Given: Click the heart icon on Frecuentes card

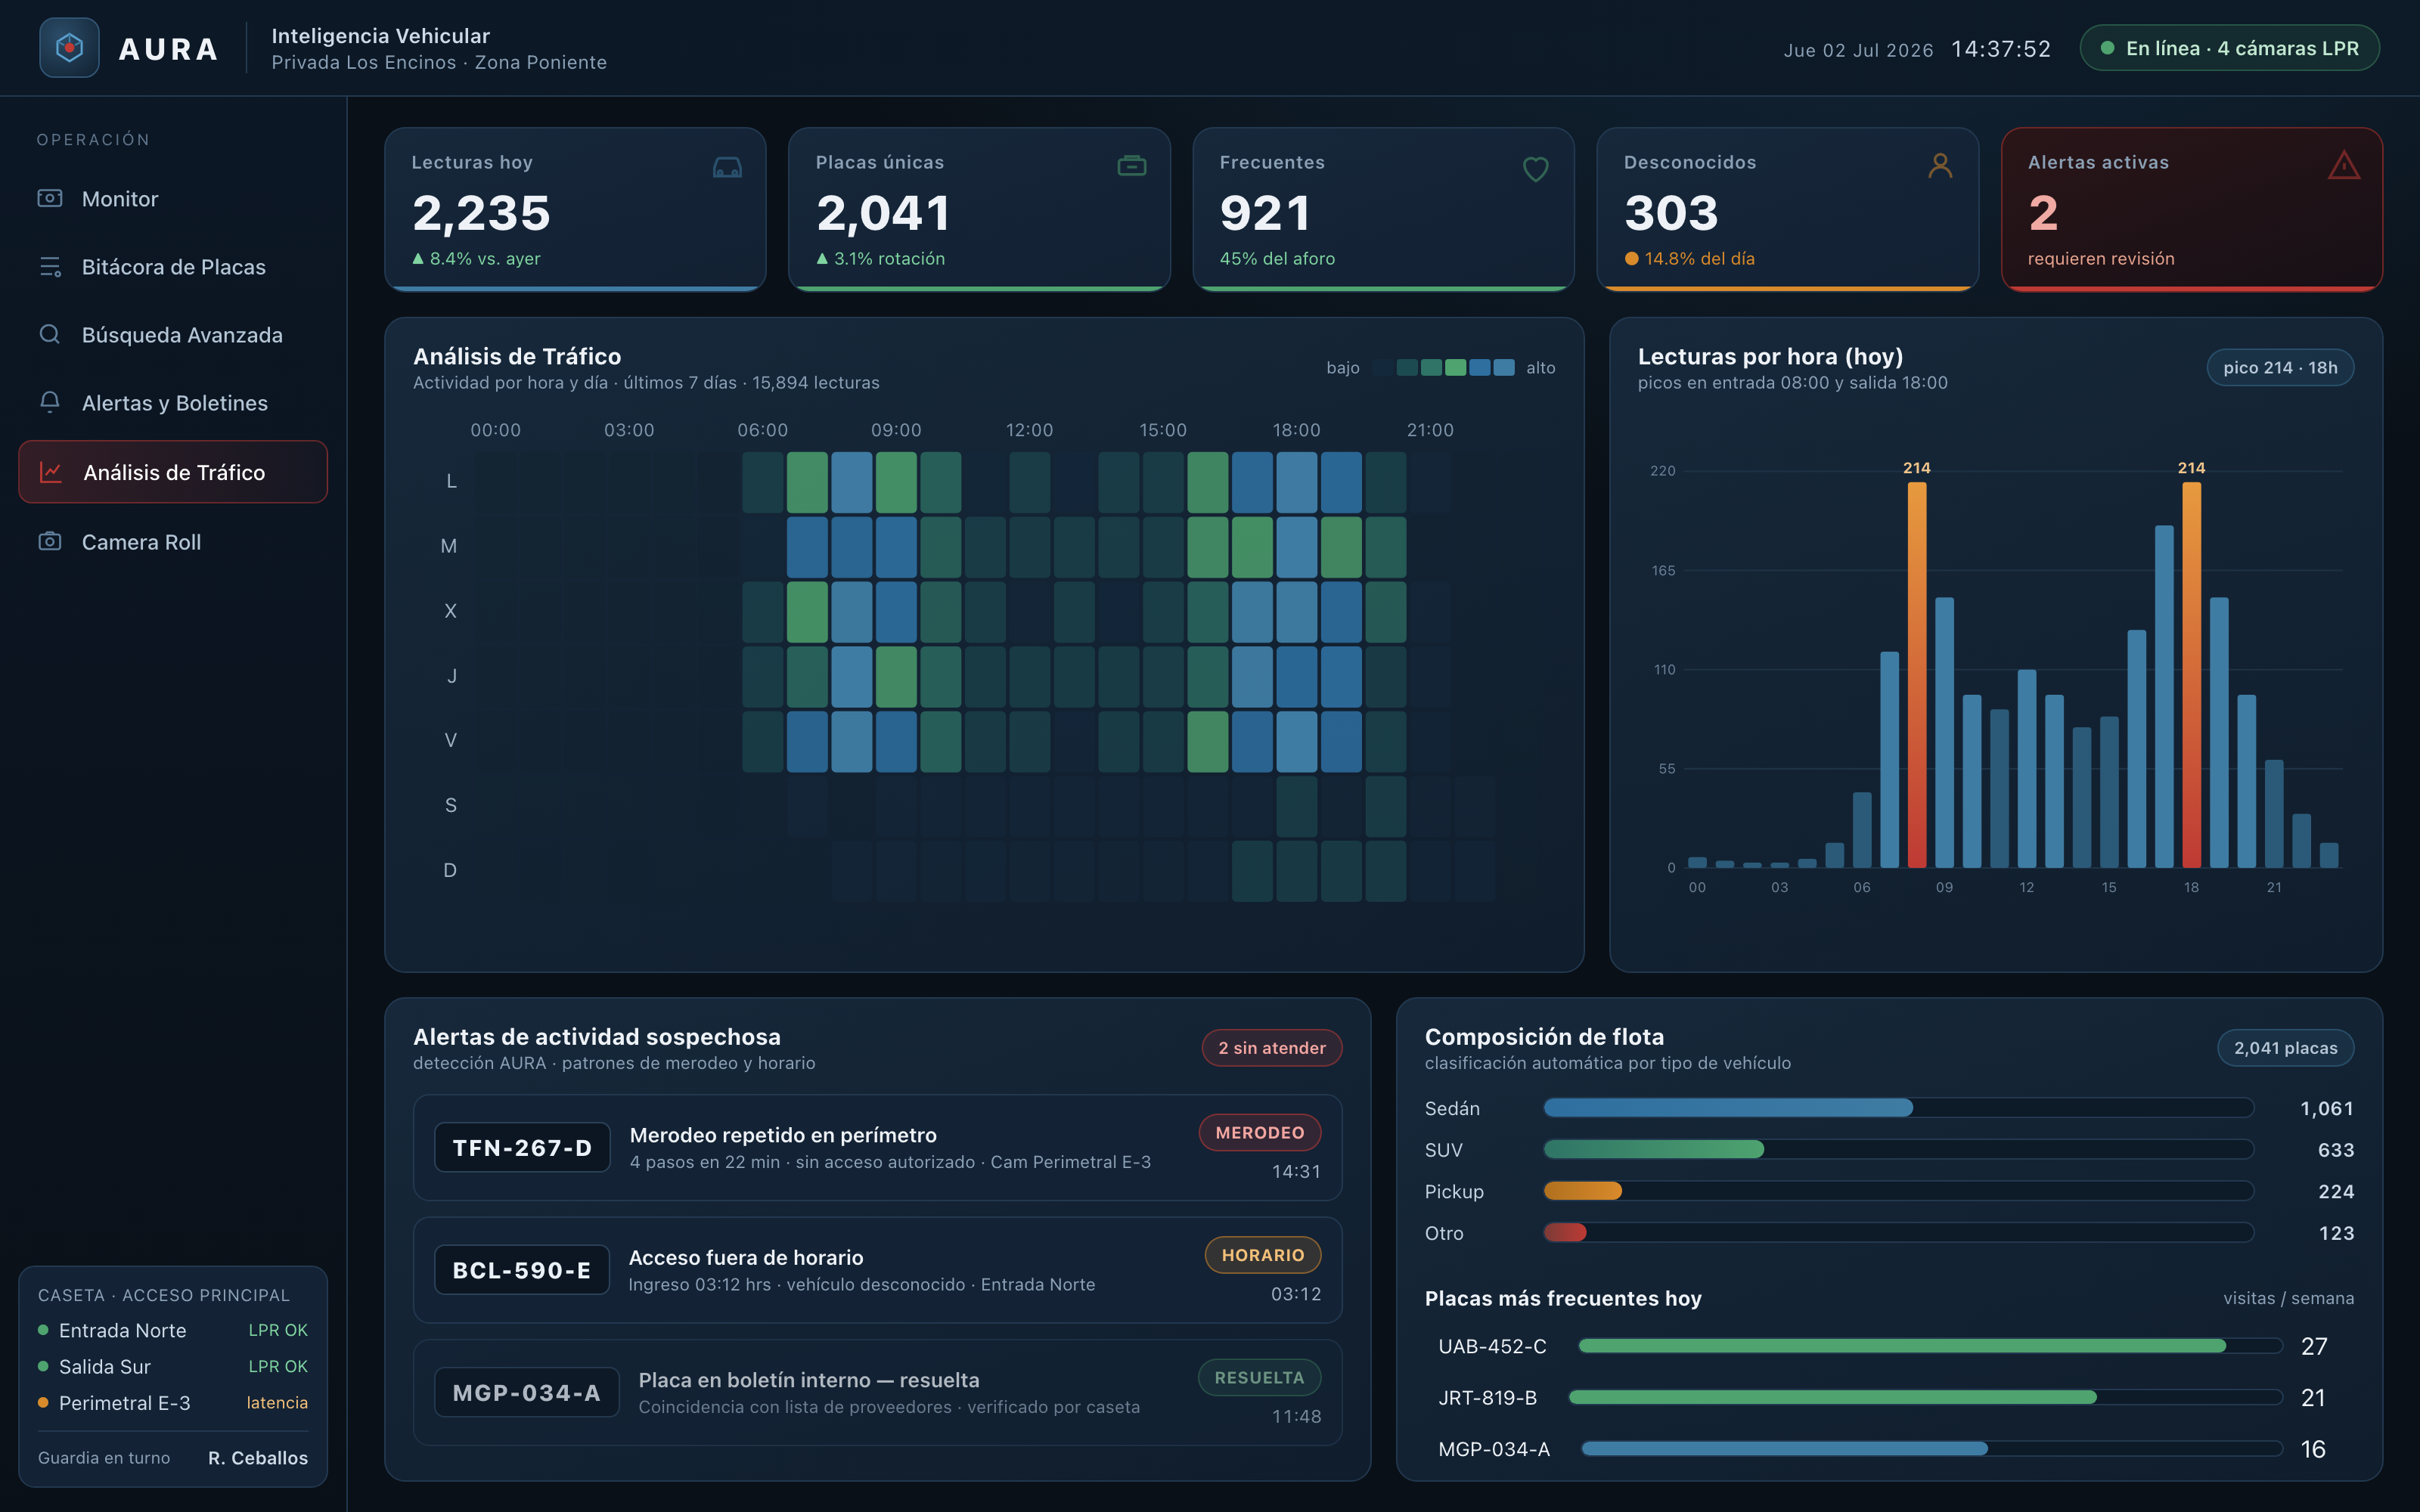Looking at the screenshot, I should (1535, 168).
